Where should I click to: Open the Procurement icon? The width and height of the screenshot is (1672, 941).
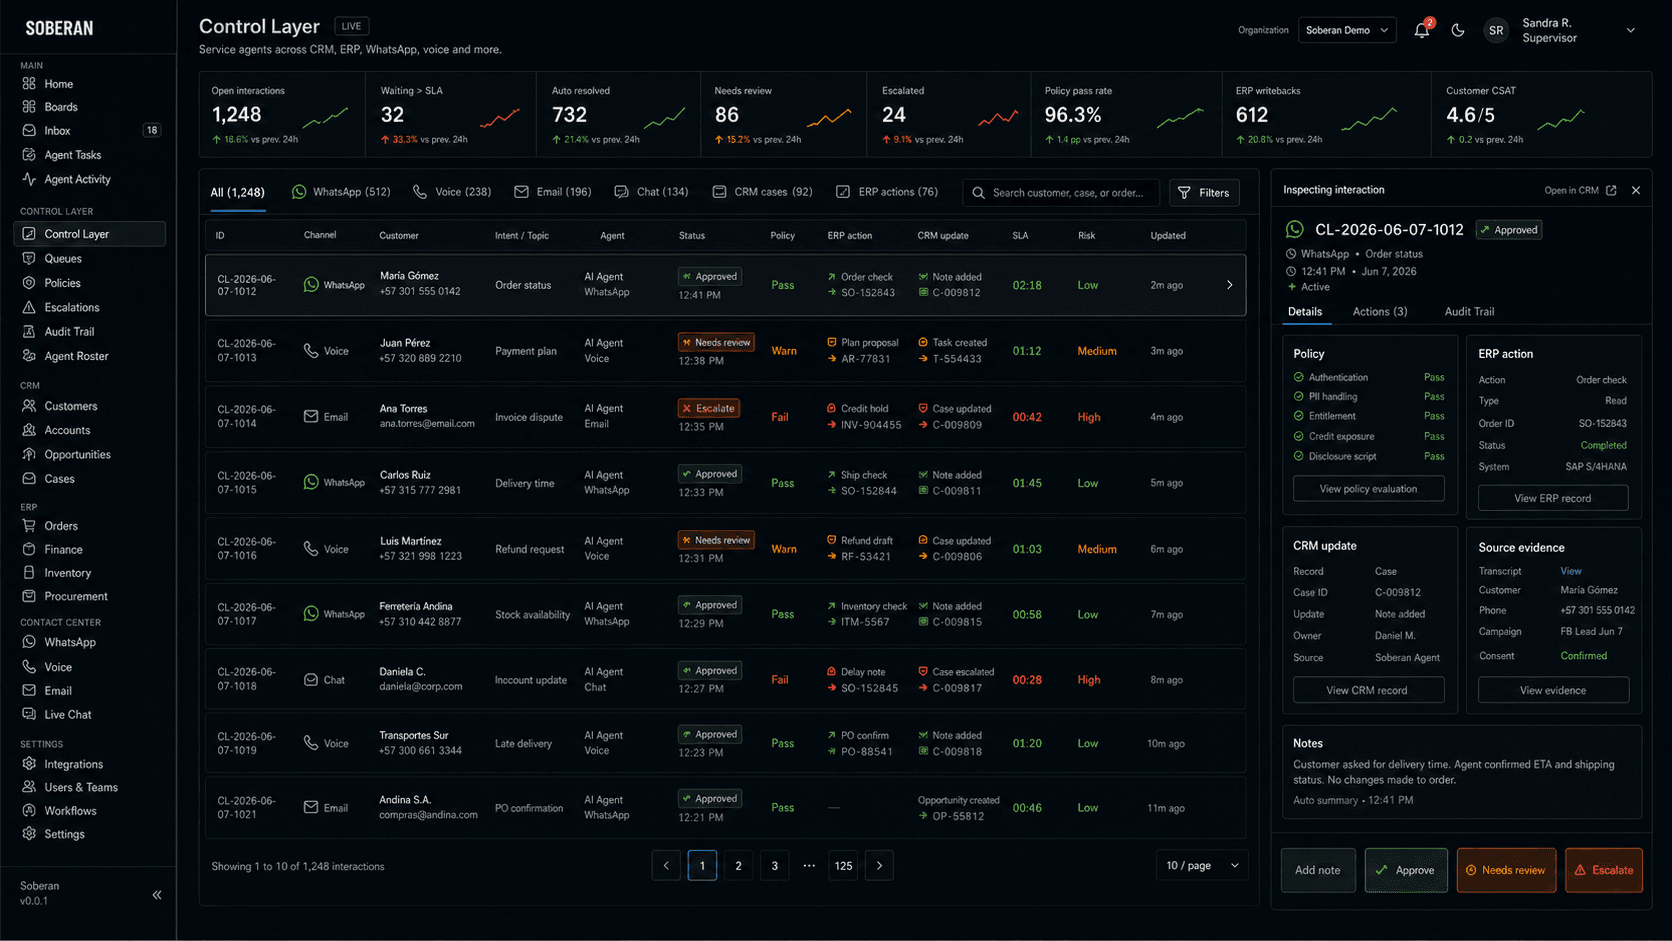tap(29, 596)
